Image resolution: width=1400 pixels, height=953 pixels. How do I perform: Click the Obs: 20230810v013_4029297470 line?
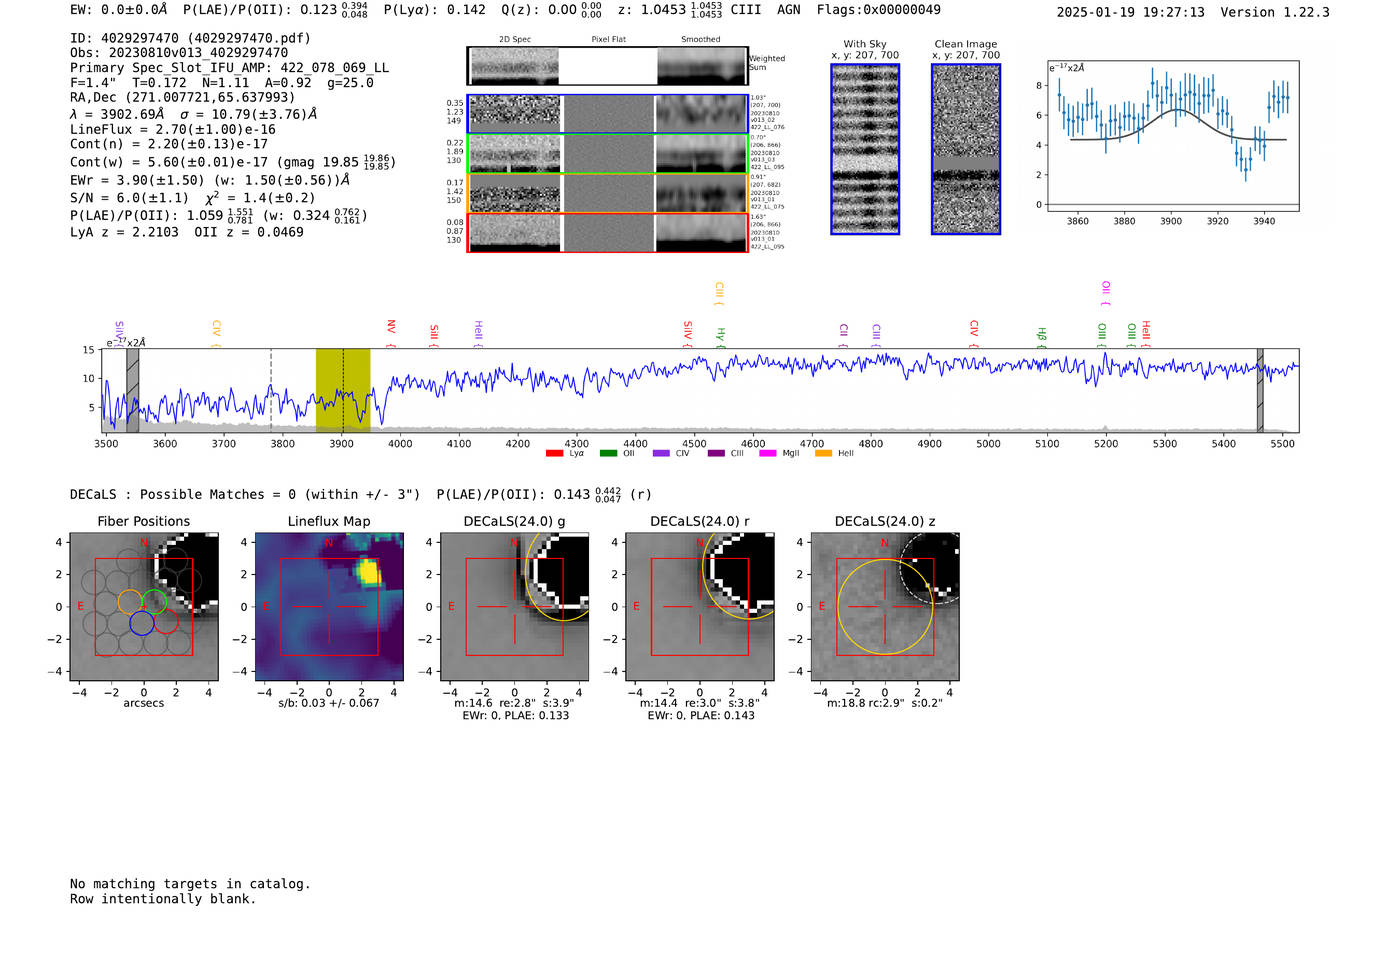coord(179,53)
